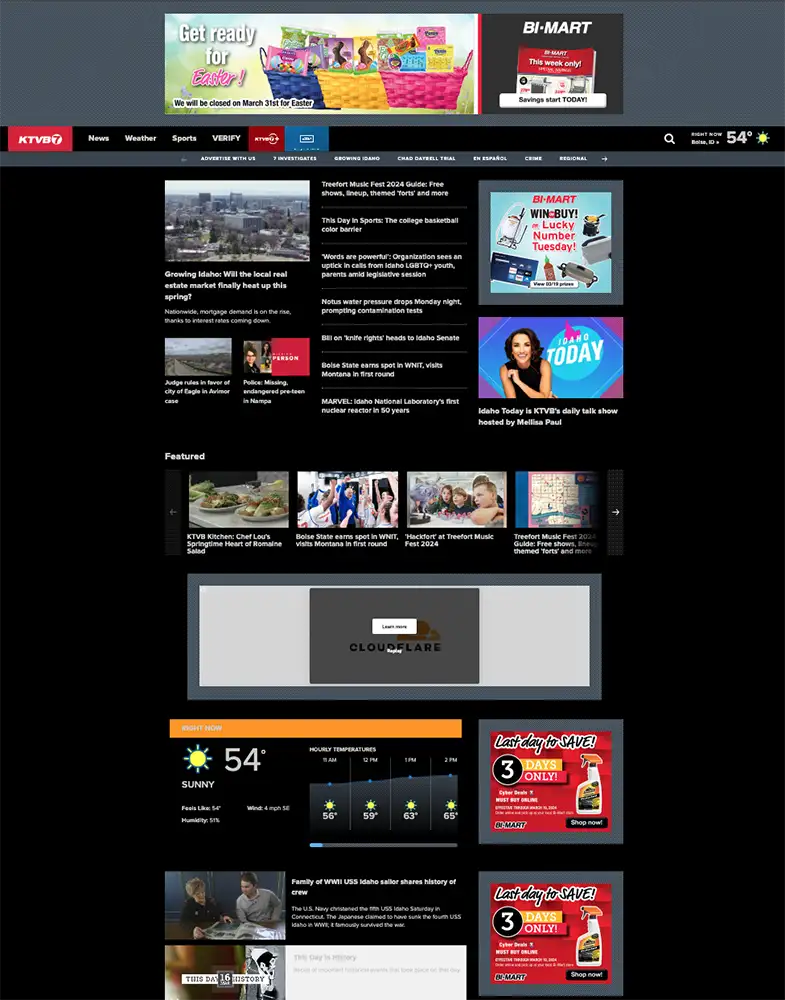Click the KTVB Kitchen salad featured thumbnail
Screen dimensions: 785x1000
coord(238,499)
